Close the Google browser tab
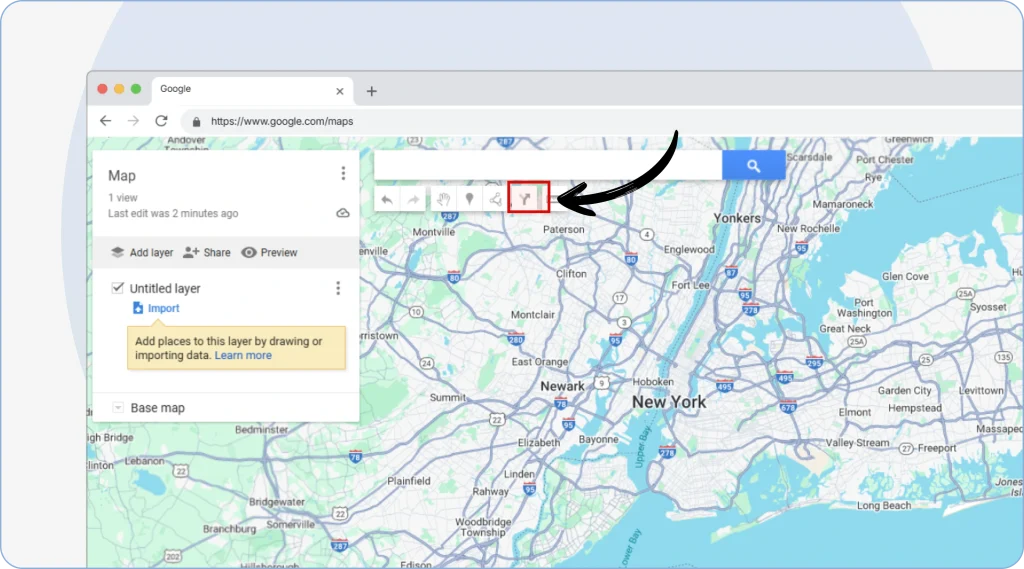The width and height of the screenshot is (1024, 569). point(340,91)
